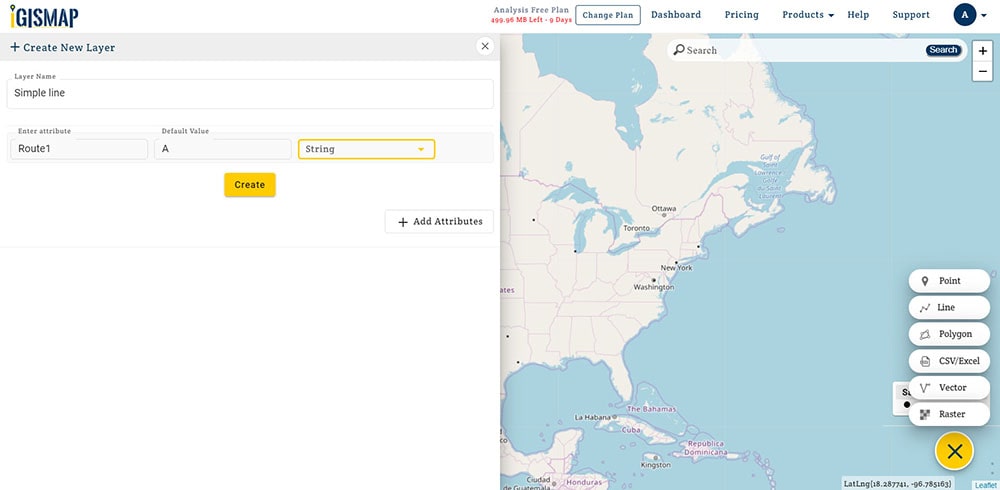The image size is (1000, 490).
Task: Open the Pricing page
Action: [x=741, y=15]
